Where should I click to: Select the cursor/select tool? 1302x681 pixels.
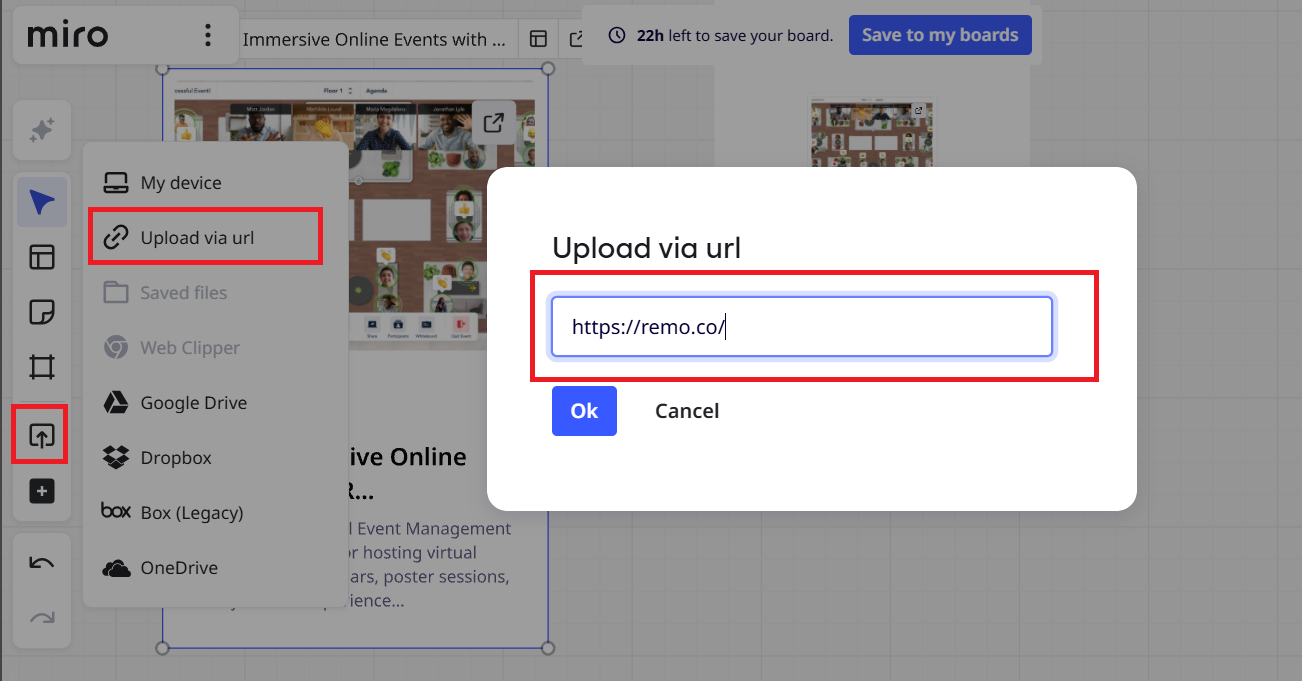click(x=41, y=201)
